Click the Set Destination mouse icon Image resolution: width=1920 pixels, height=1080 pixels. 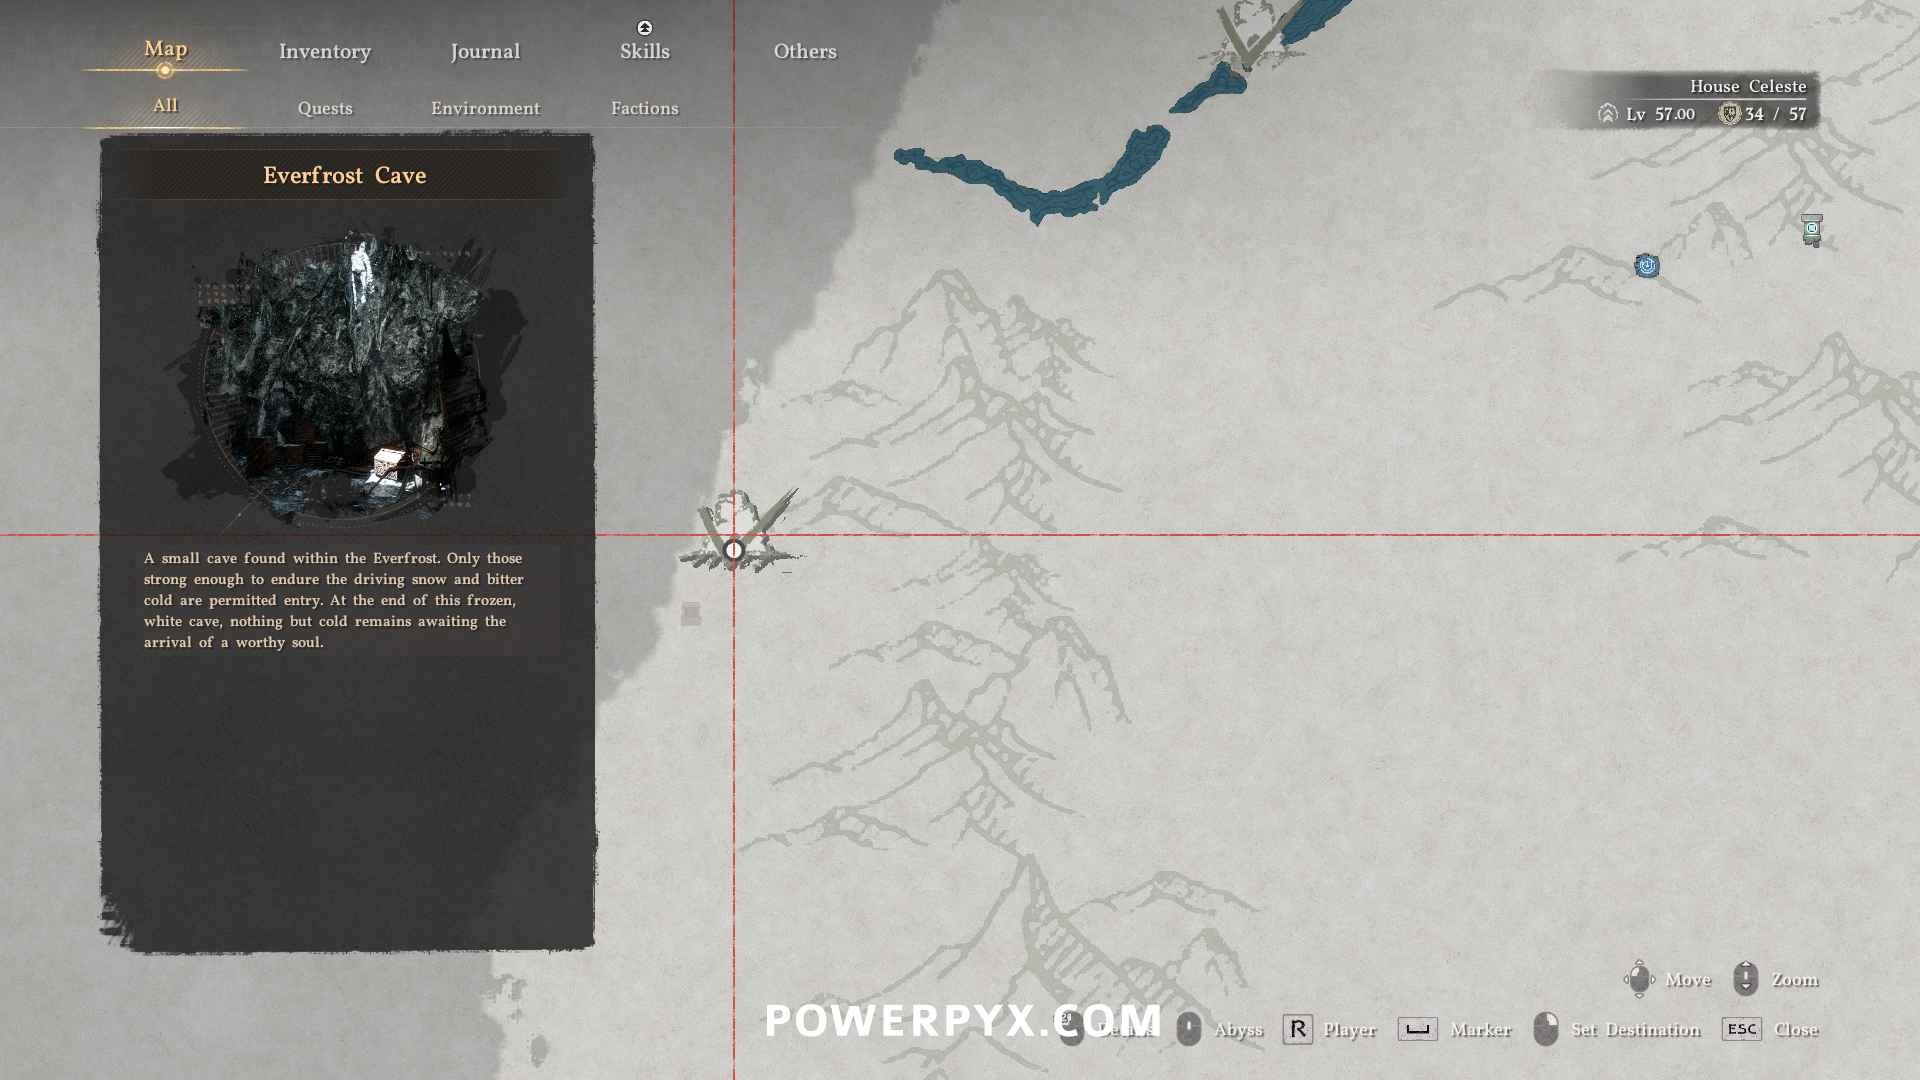[1545, 1029]
